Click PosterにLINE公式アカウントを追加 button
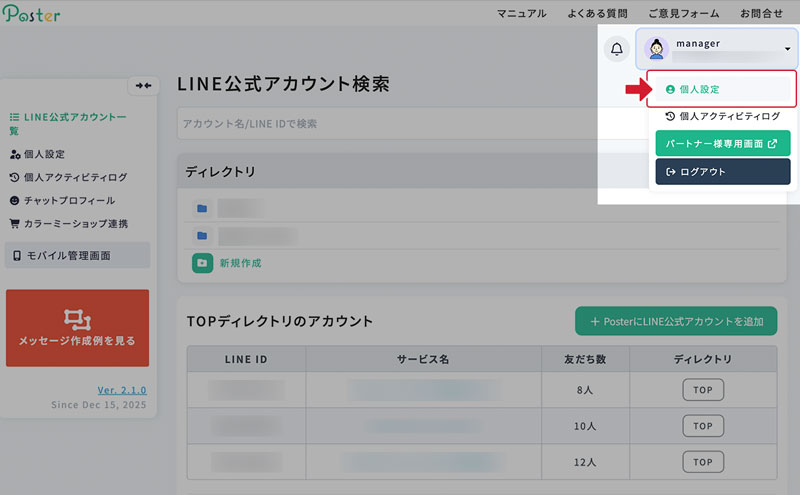Viewport: 800px width, 495px height. 675,321
